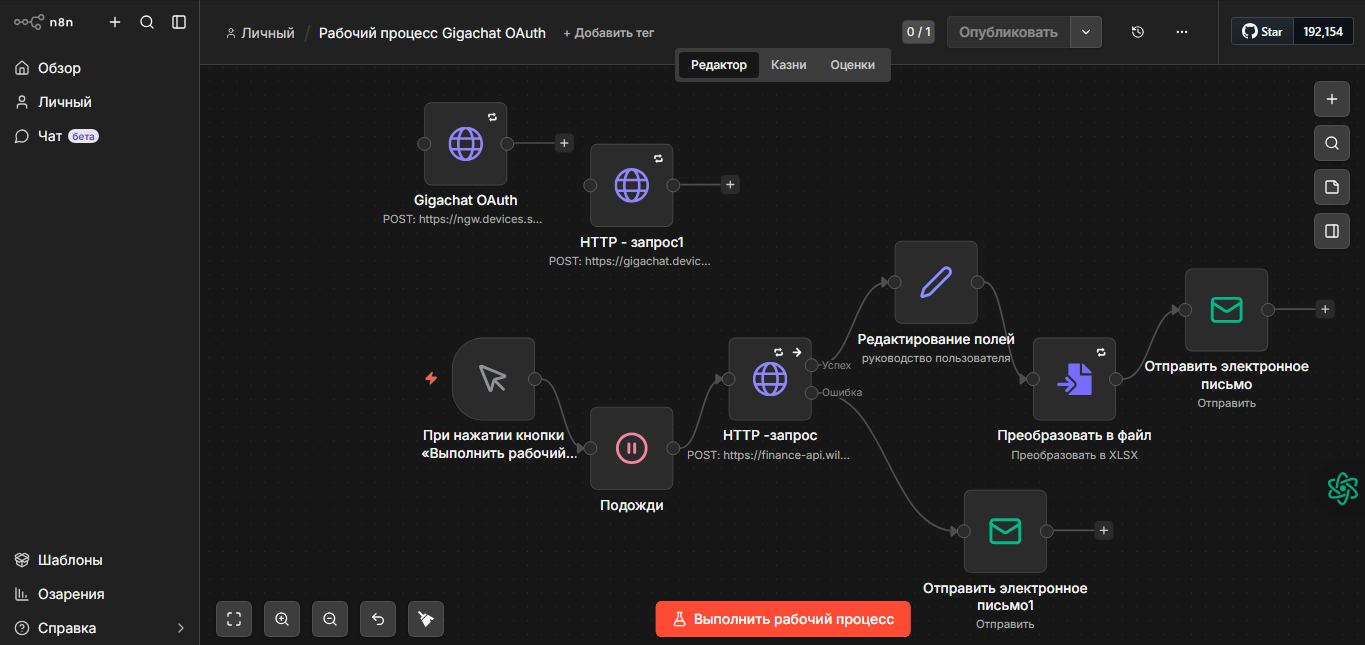
Task: Add node with canvas plus button
Action: coord(1331,99)
